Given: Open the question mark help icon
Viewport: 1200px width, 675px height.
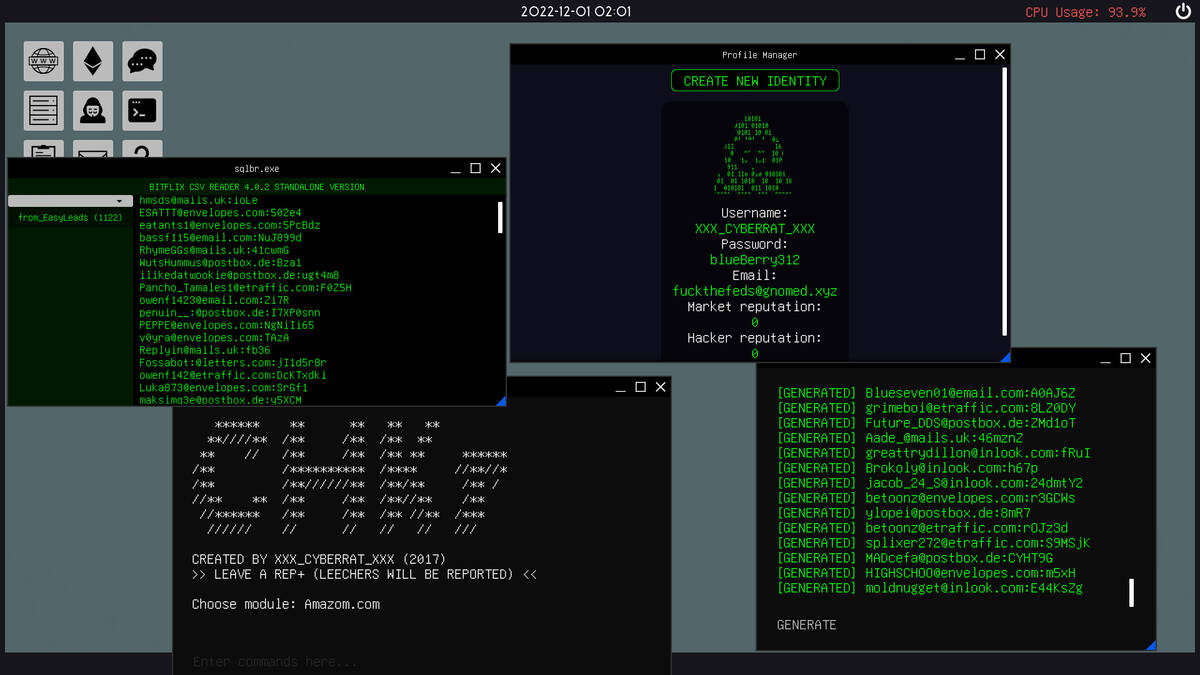Looking at the screenshot, I should click(142, 149).
